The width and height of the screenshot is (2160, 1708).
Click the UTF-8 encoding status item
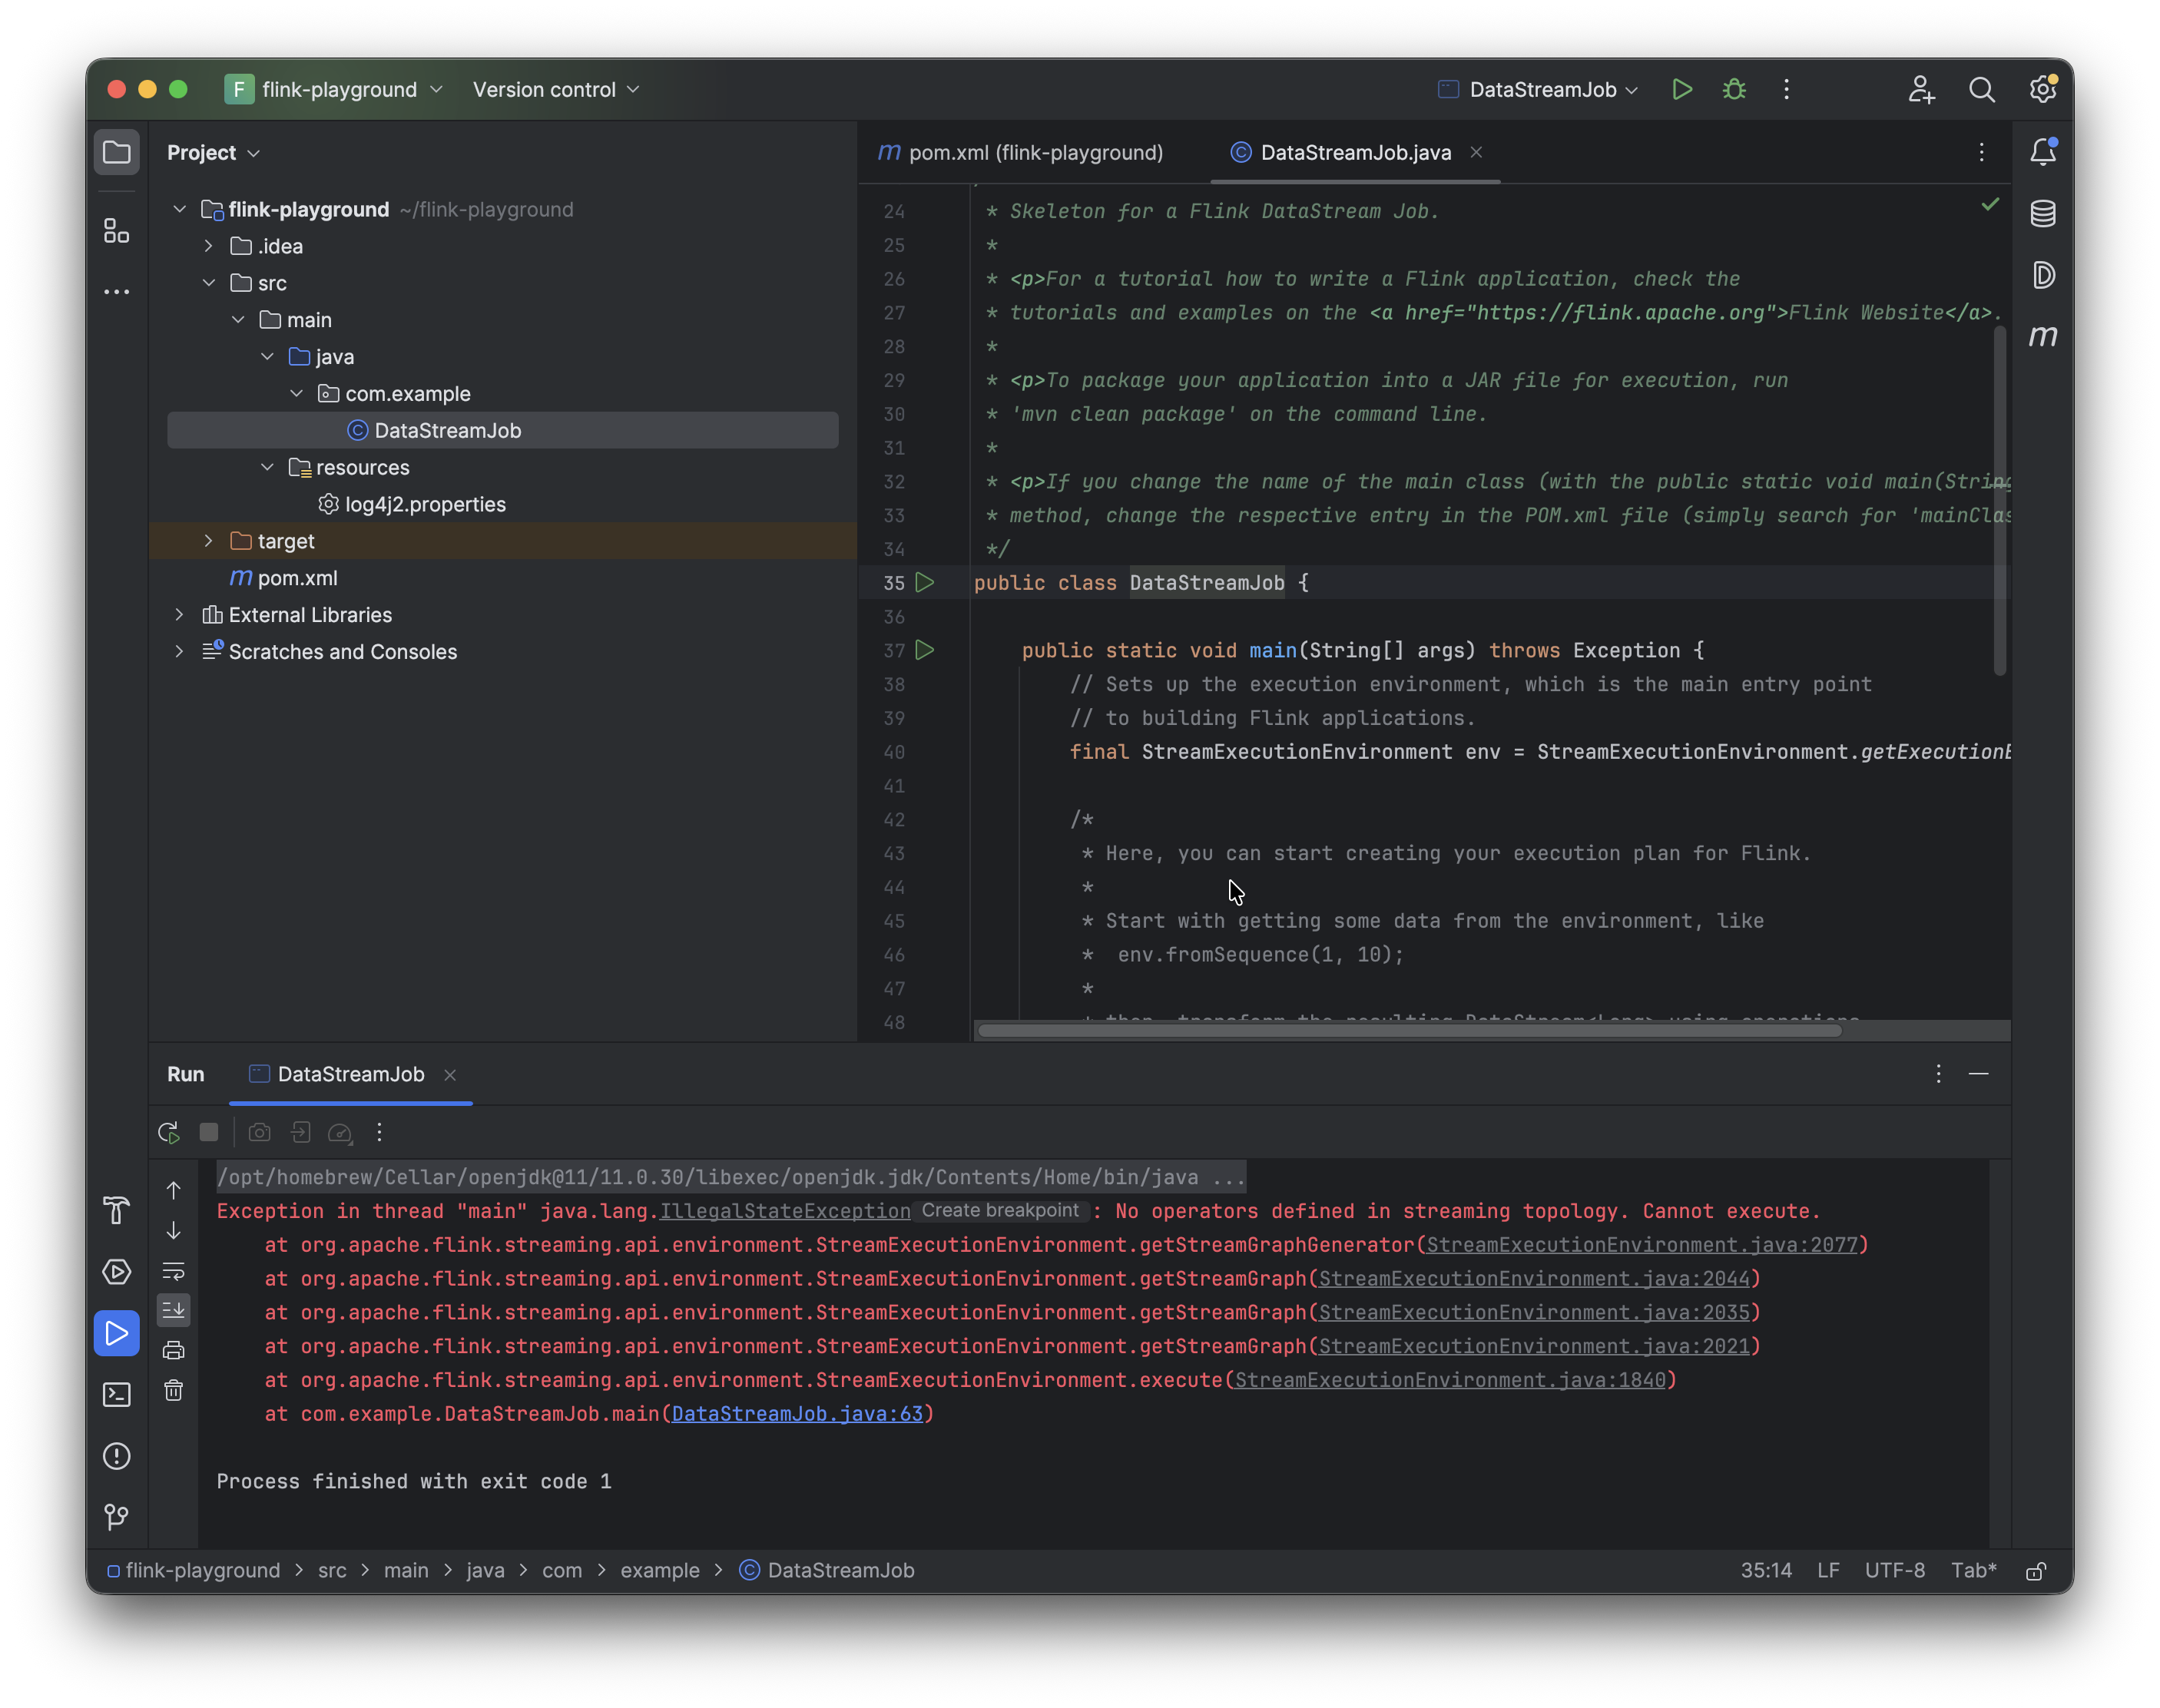pos(1894,1570)
